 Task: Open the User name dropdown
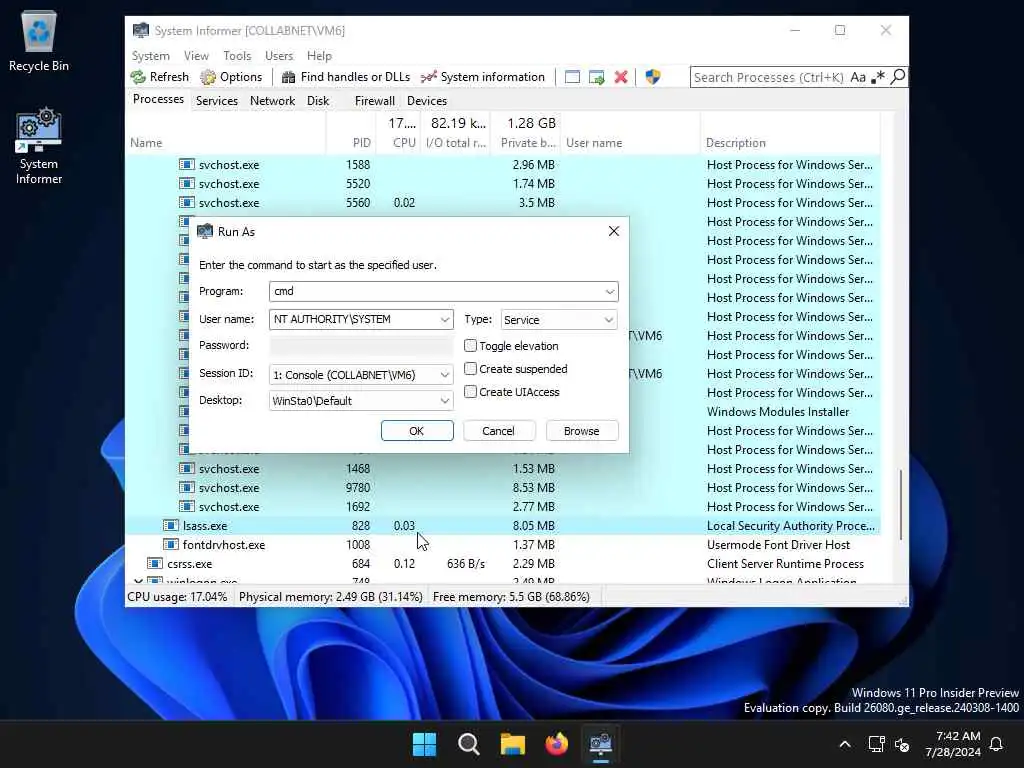pyautogui.click(x=445, y=319)
